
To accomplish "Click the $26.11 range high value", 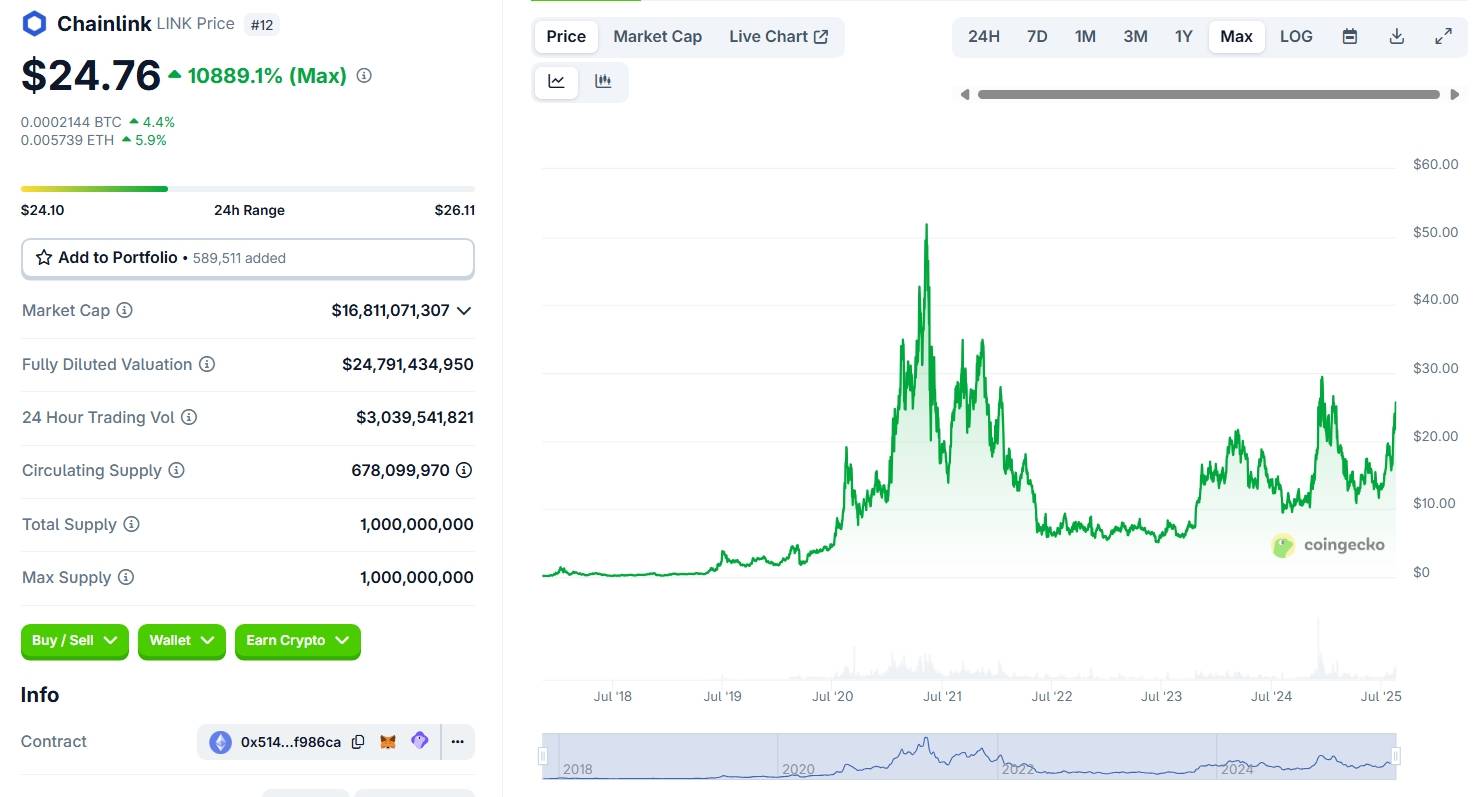I will click(455, 210).
